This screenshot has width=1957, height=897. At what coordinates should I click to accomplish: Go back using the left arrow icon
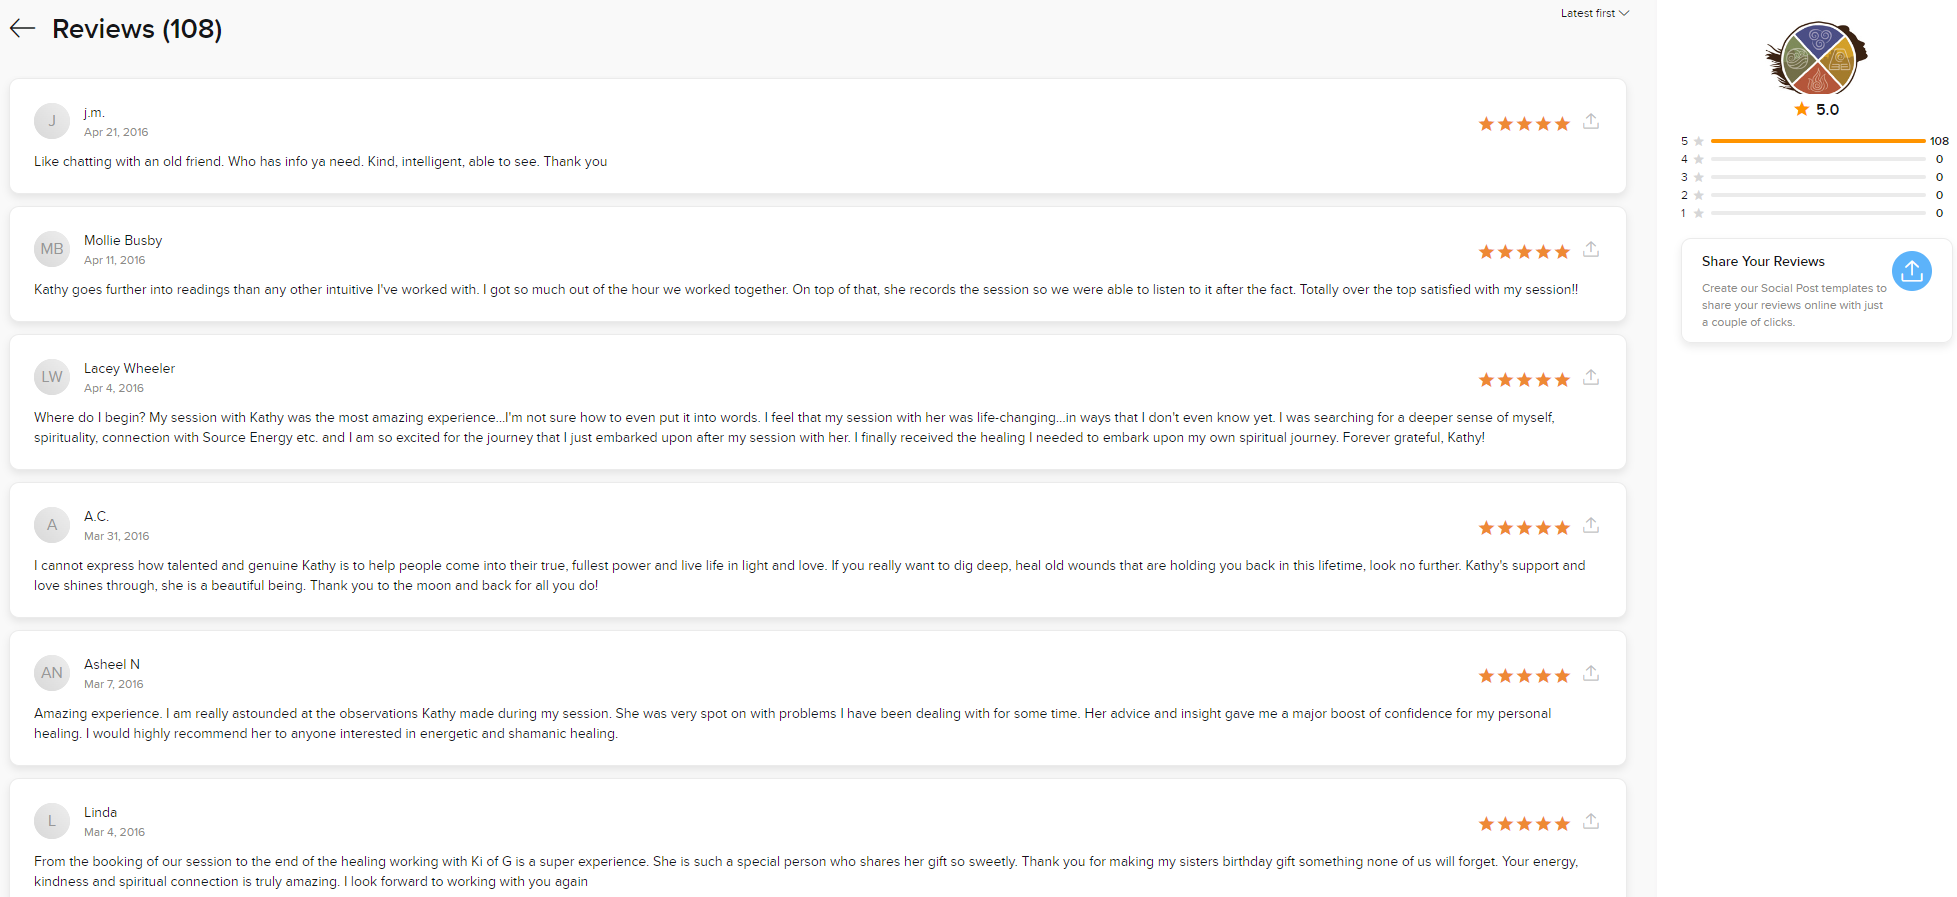[23, 29]
